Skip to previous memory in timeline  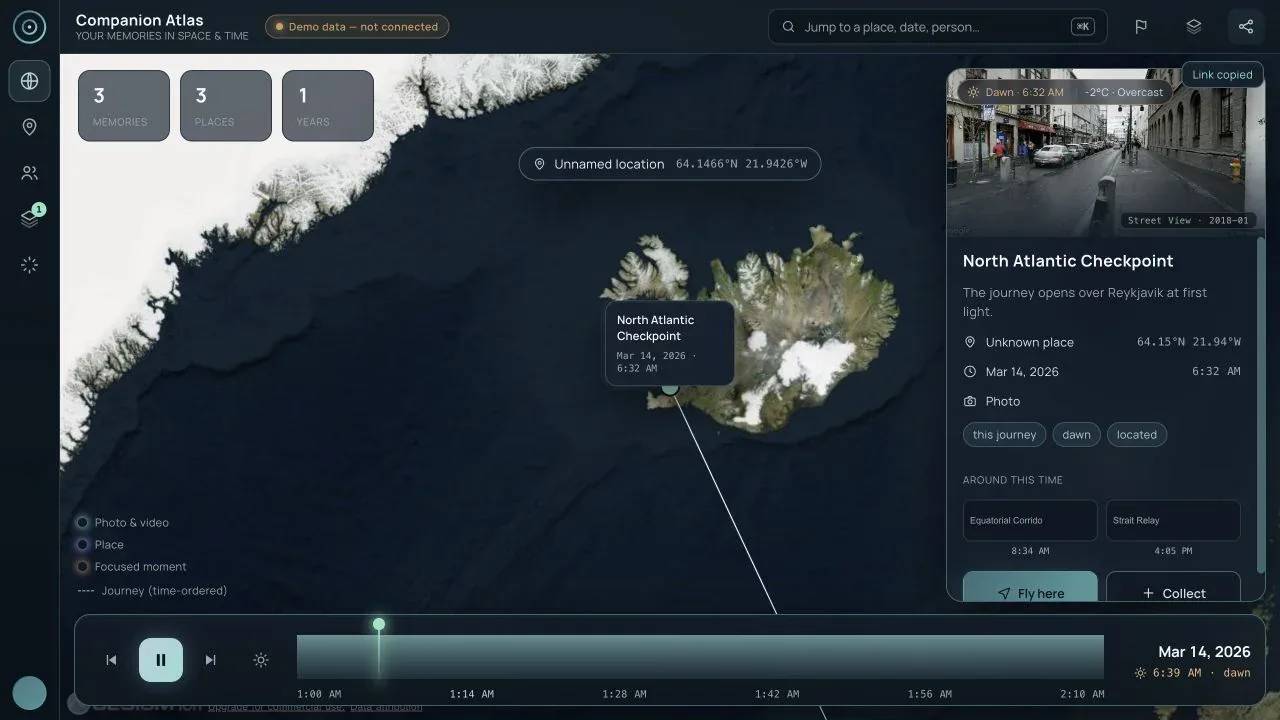(111, 660)
